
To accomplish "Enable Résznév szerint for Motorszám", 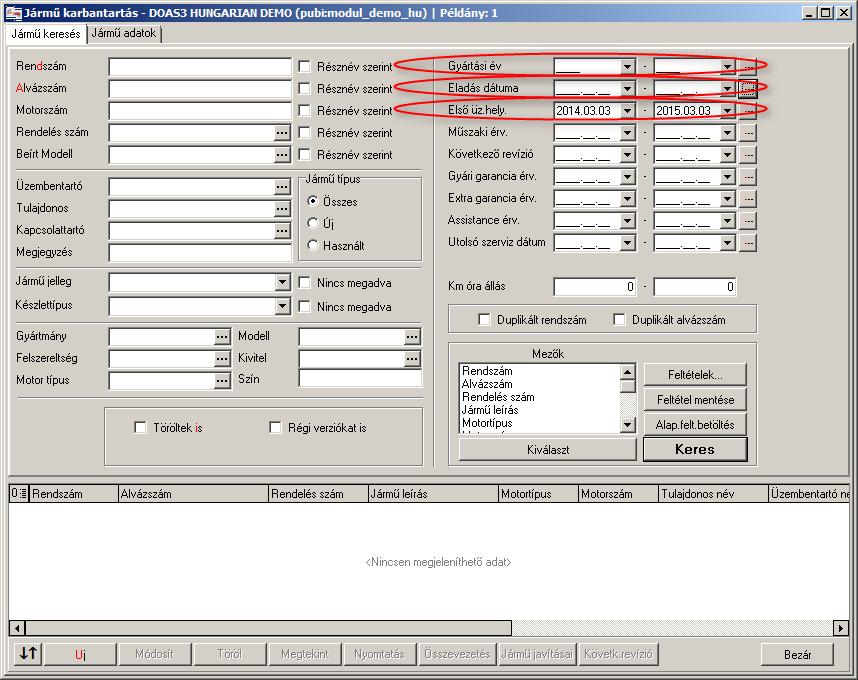I will (x=304, y=111).
